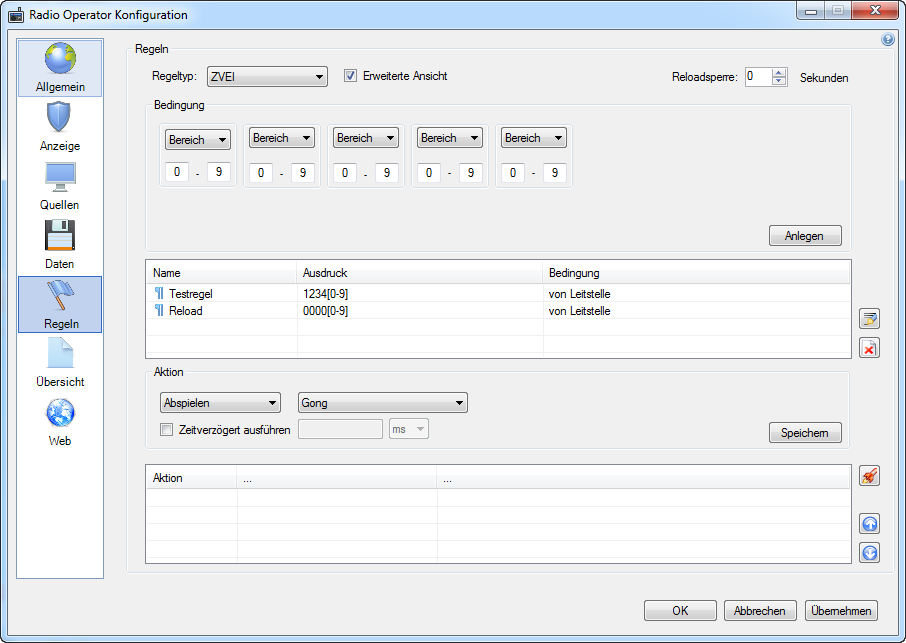Increase the Reloadsperre seconds value

pos(779,72)
